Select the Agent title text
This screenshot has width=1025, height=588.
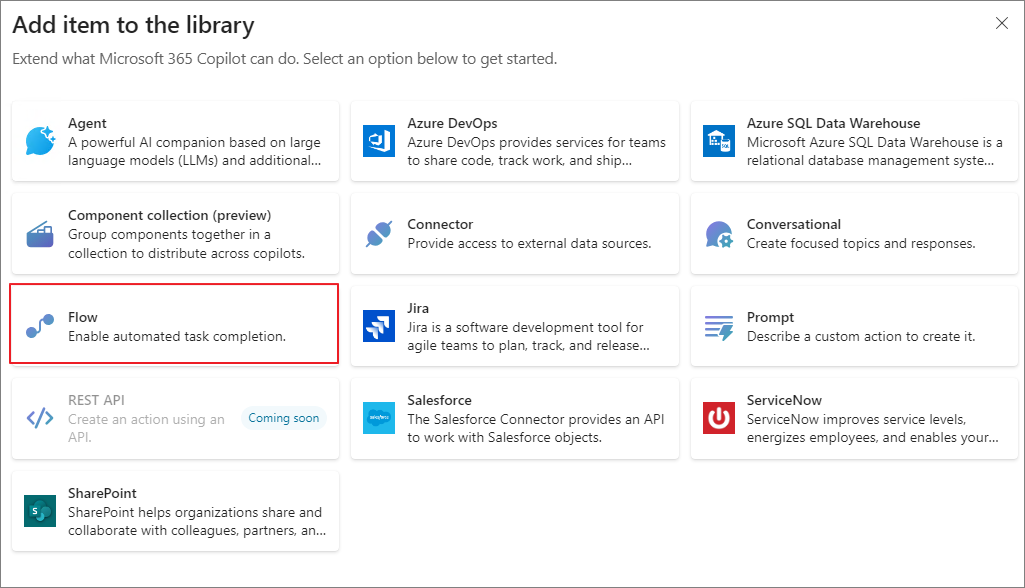point(87,123)
